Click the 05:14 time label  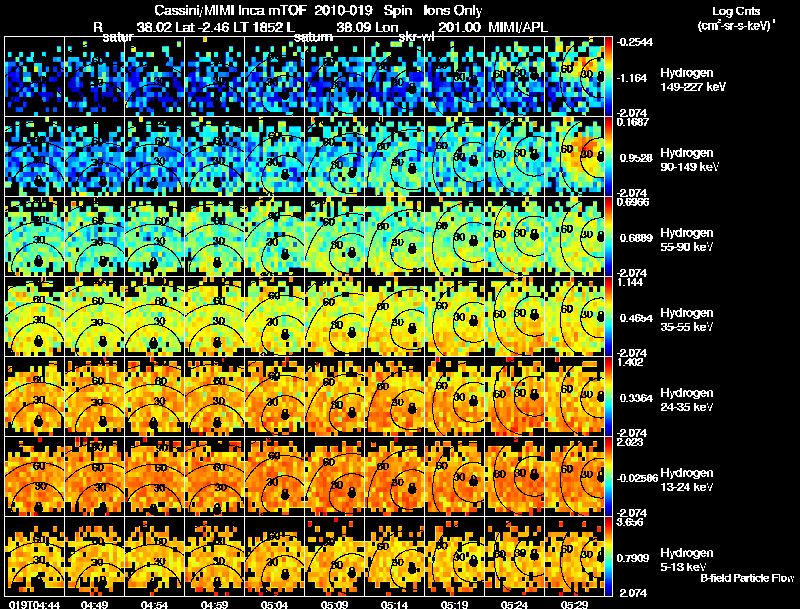click(394, 605)
